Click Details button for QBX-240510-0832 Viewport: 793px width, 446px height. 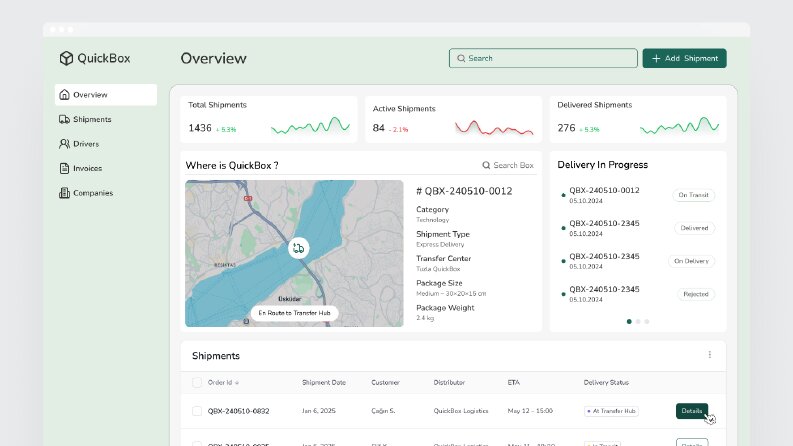[691, 411]
